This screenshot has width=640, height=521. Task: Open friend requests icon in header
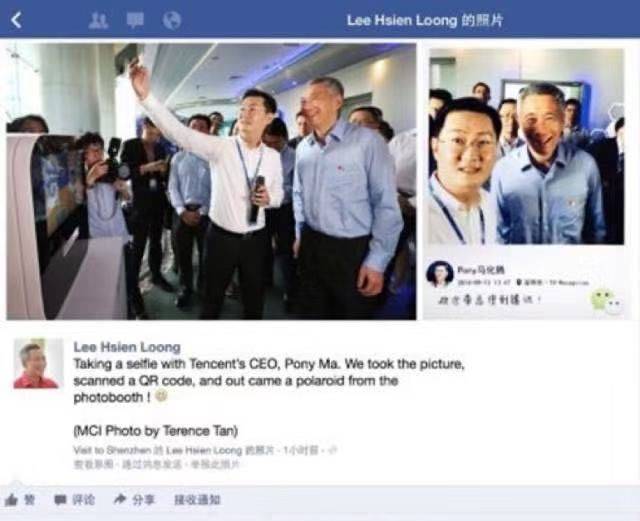click(x=98, y=20)
